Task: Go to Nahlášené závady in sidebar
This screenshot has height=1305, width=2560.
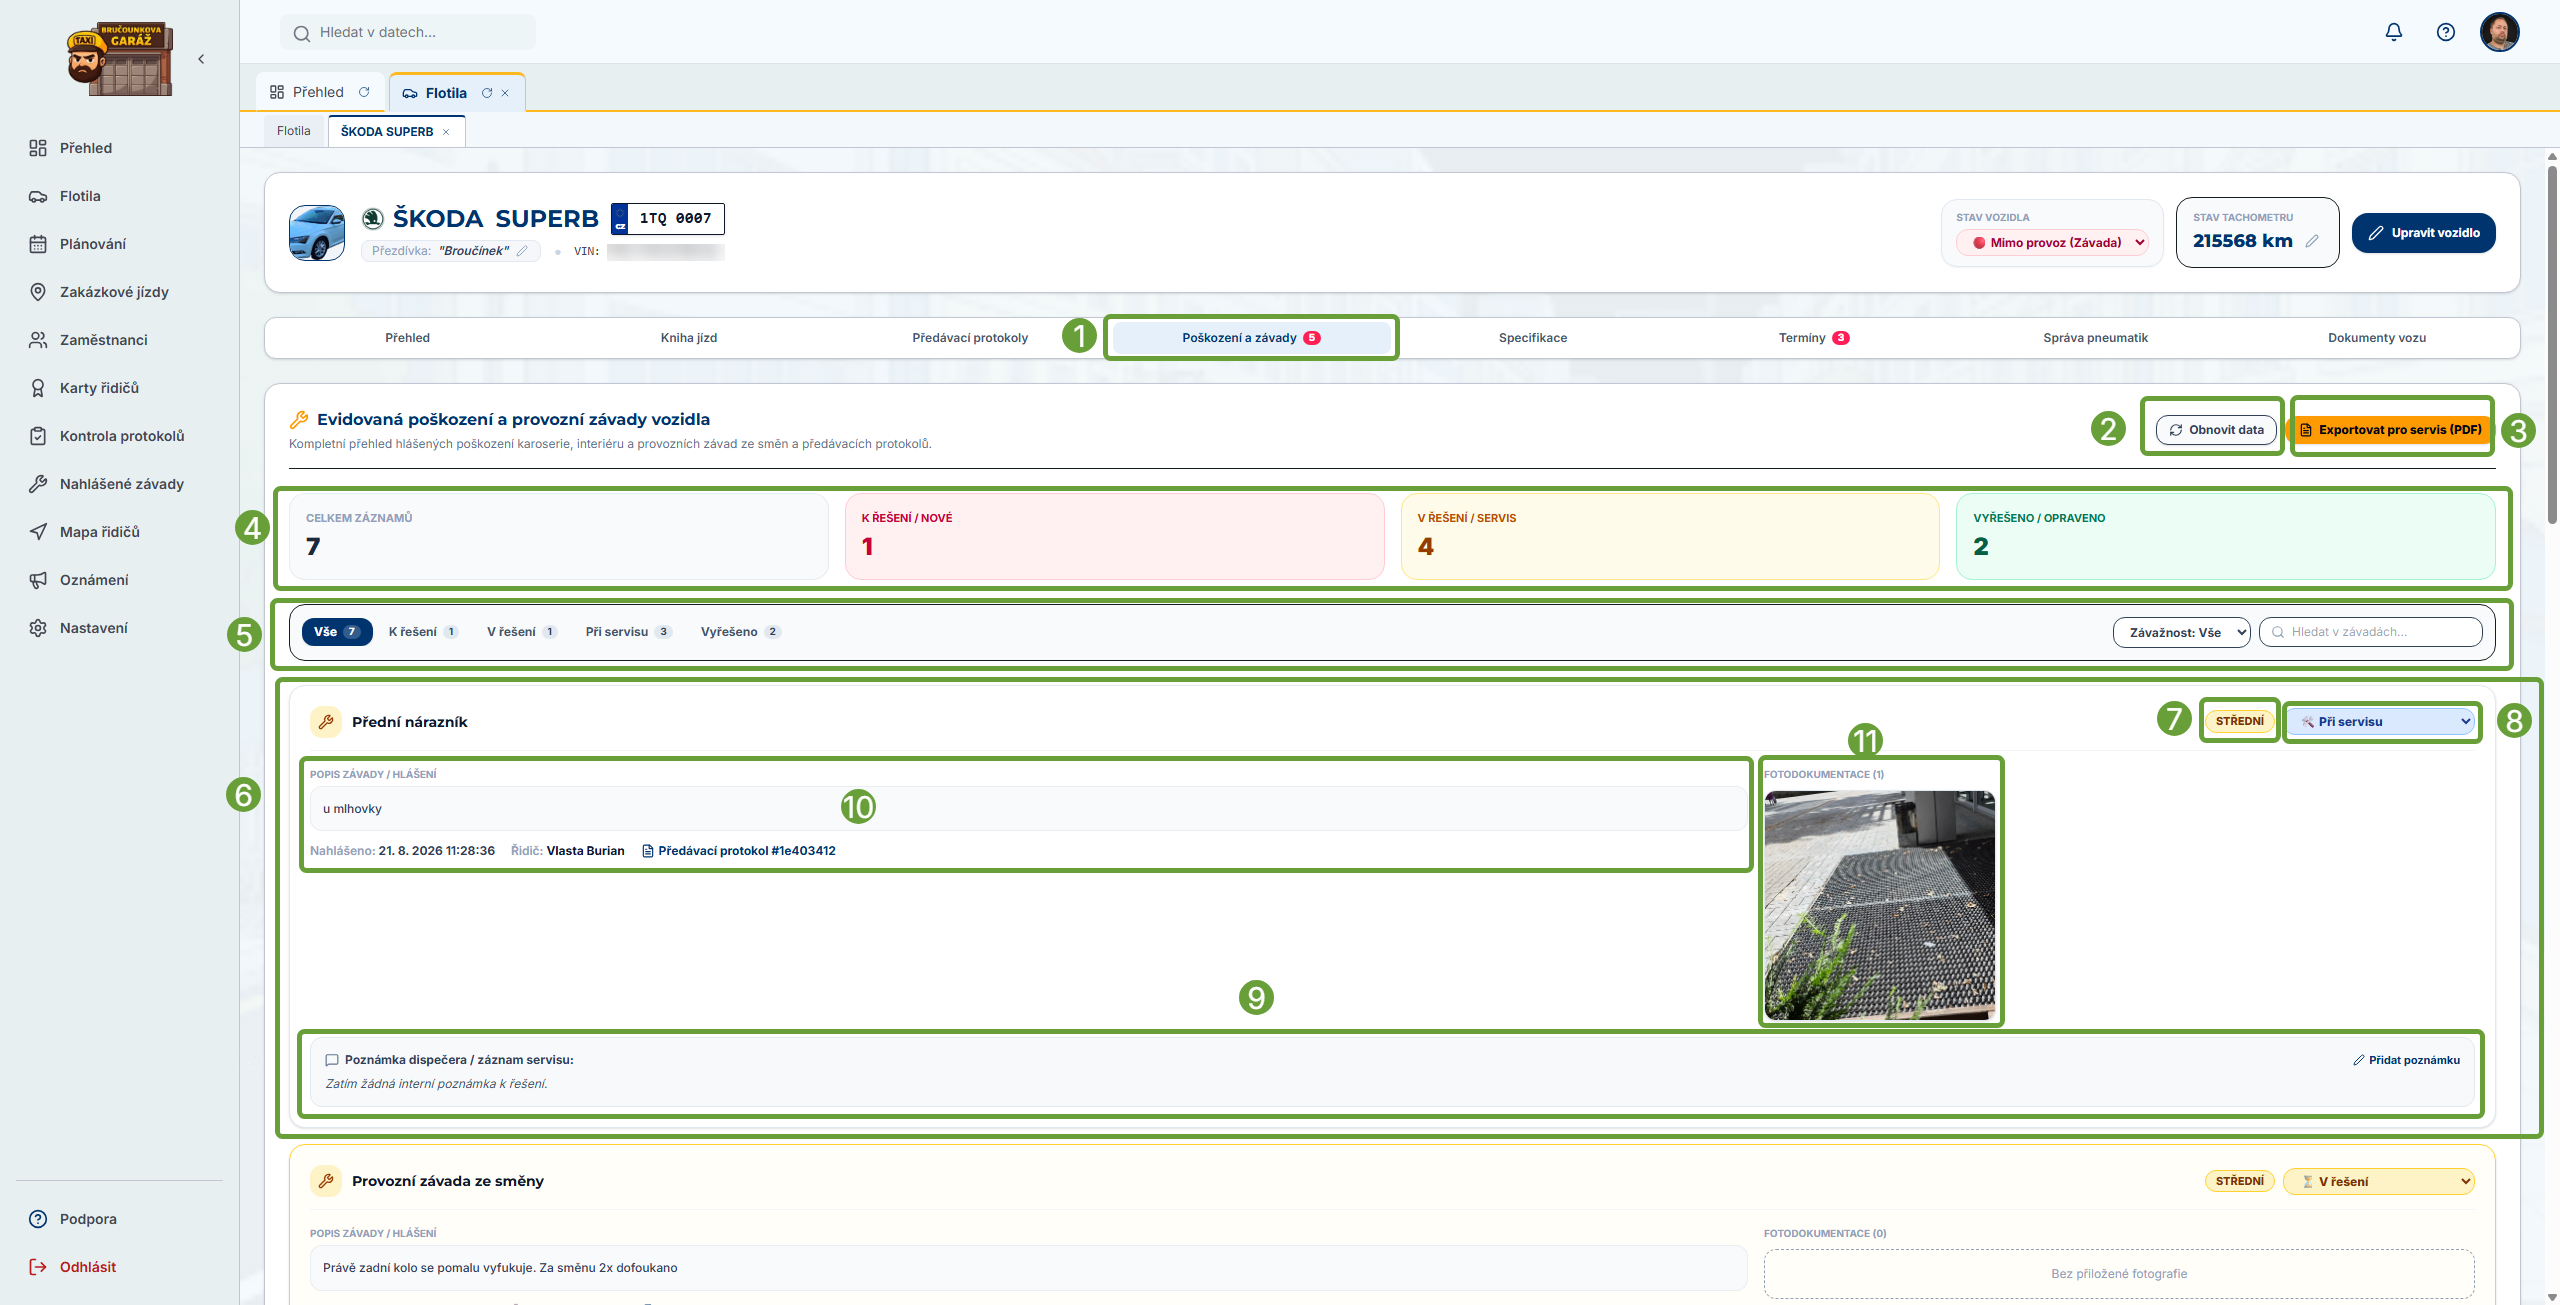Action: point(119,484)
